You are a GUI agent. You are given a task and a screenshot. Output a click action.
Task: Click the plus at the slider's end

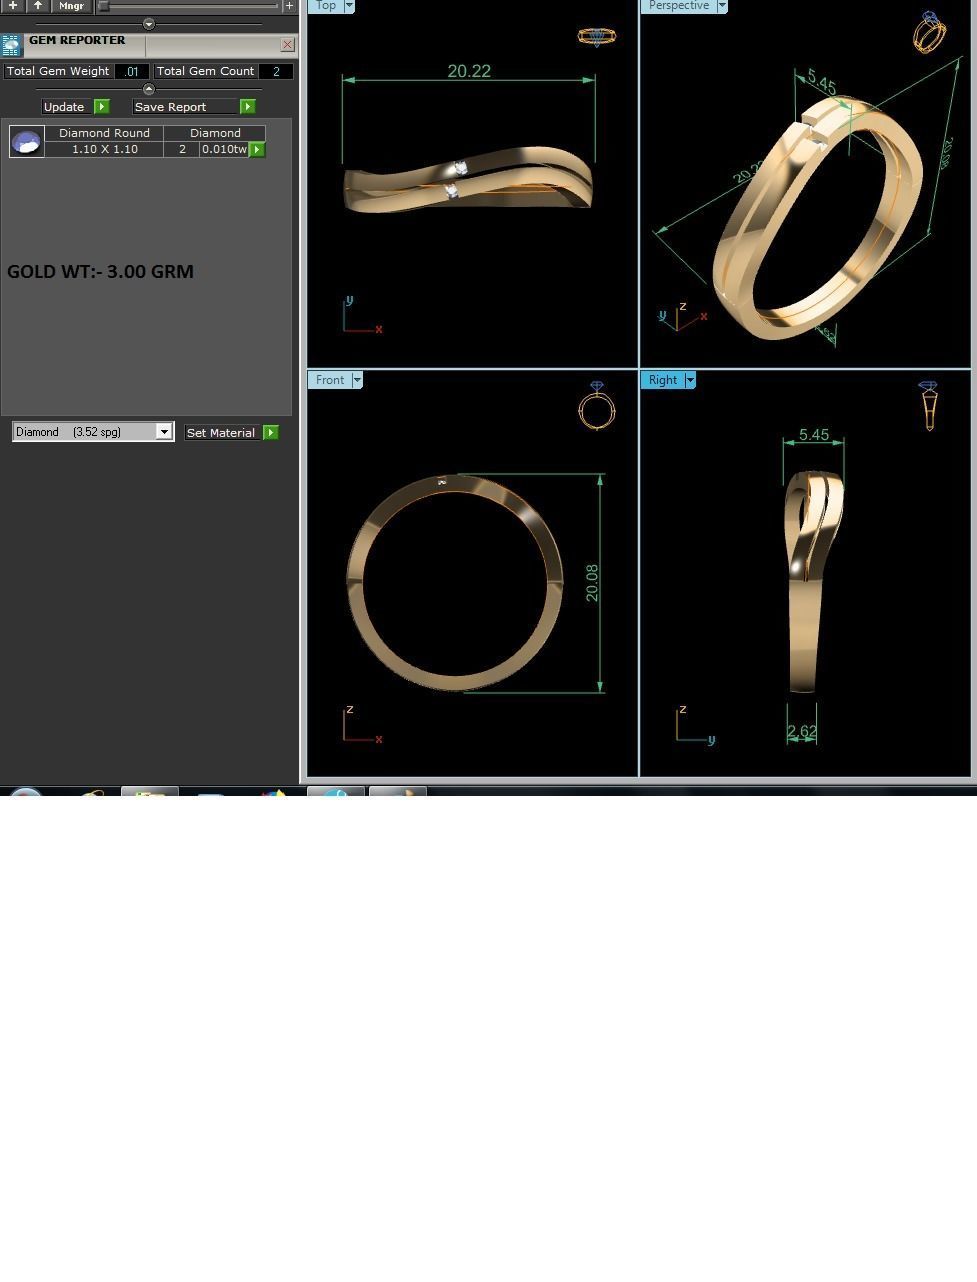290,6
